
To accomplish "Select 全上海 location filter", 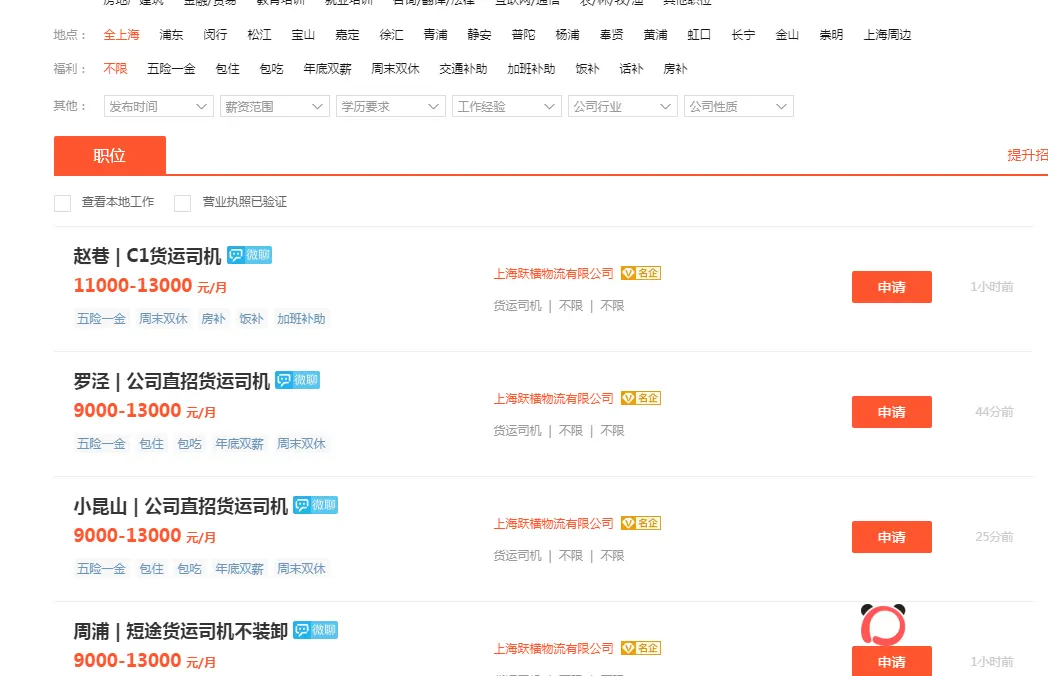I will pos(122,35).
